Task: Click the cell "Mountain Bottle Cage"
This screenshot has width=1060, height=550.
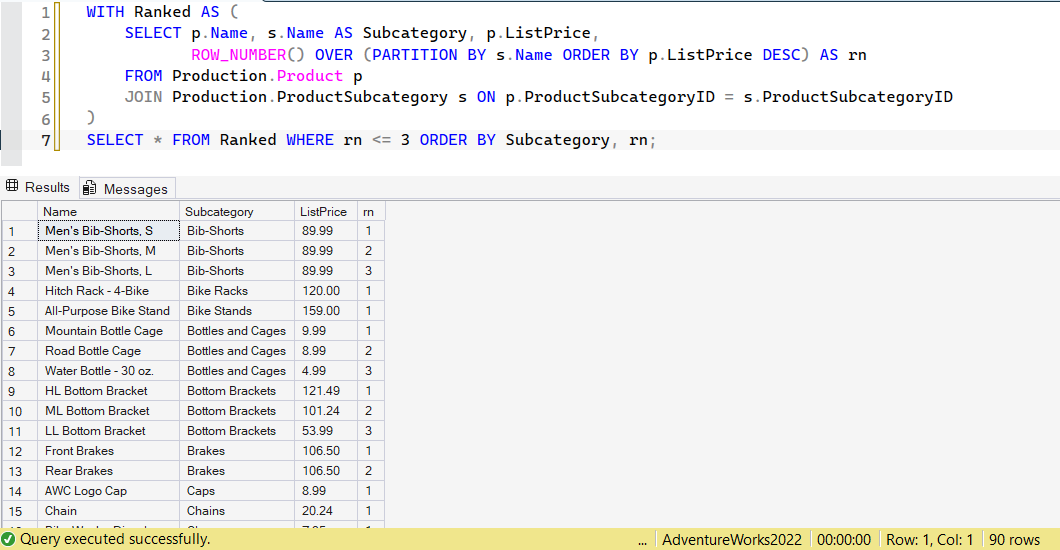Action: point(108,330)
